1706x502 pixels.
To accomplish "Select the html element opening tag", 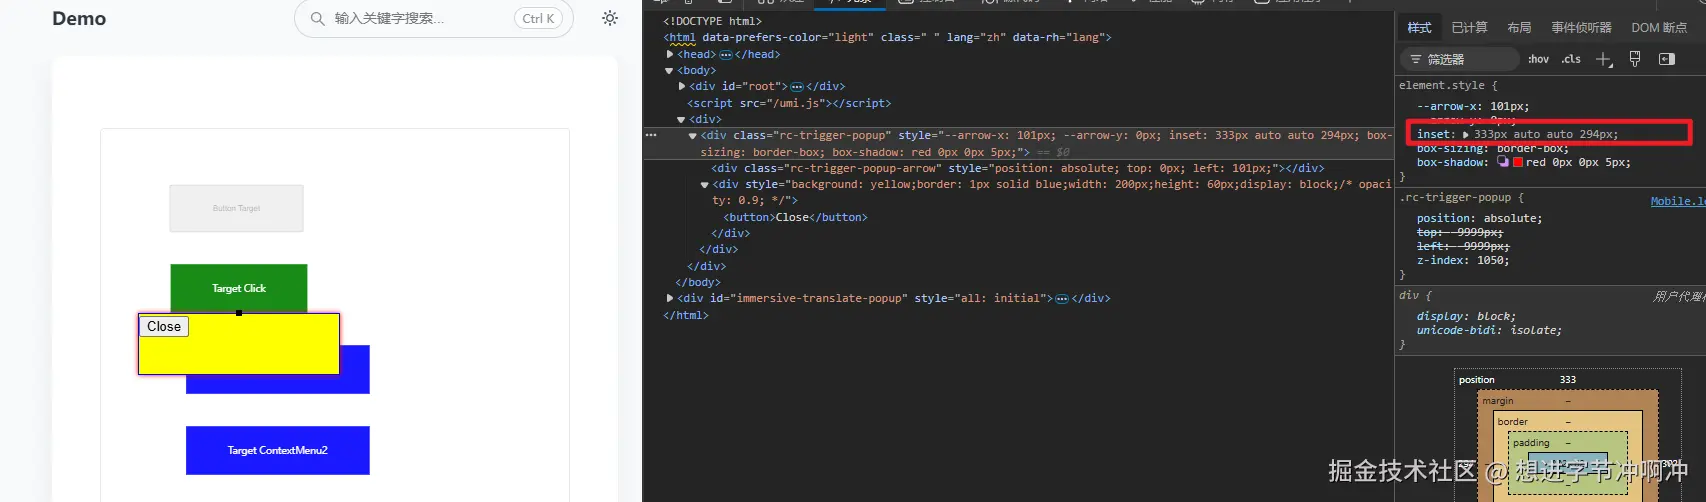I will [887, 38].
